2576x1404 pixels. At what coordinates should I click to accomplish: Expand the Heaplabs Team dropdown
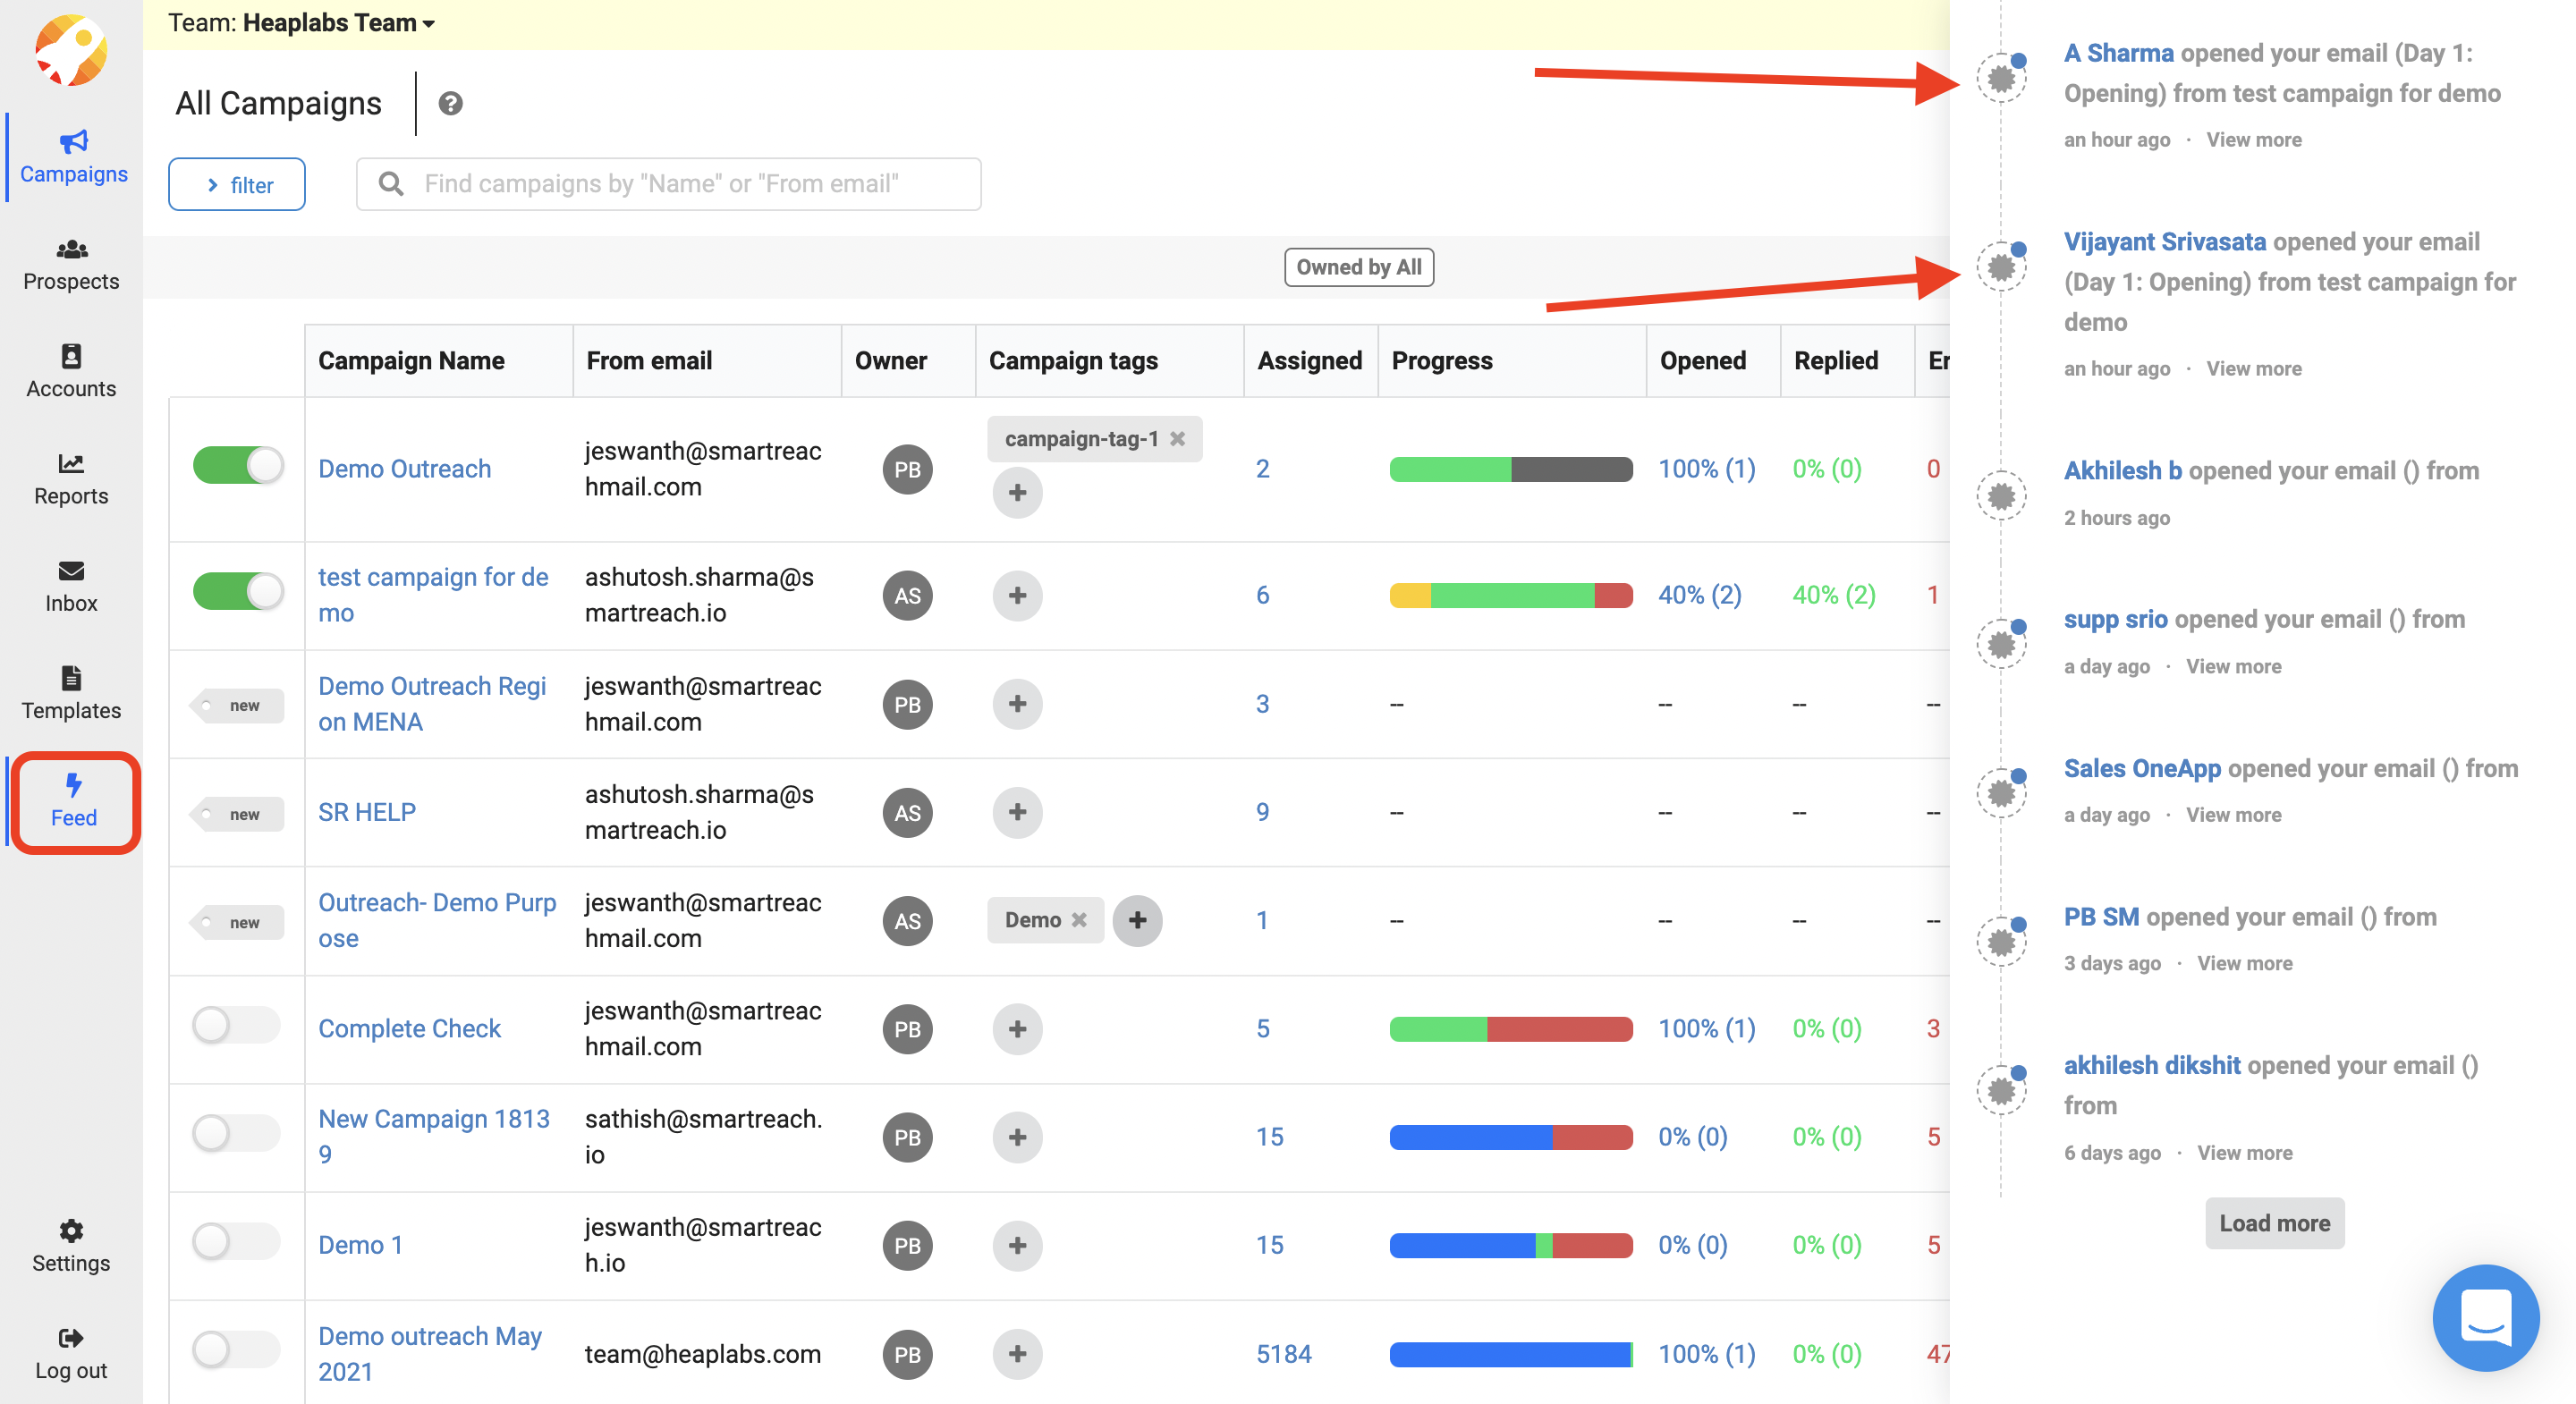(340, 22)
